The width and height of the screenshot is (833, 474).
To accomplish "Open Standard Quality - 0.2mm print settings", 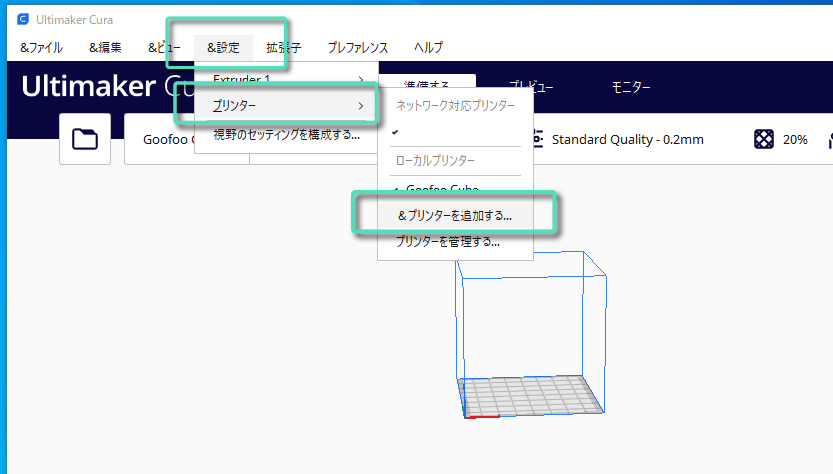I will (x=627, y=140).
